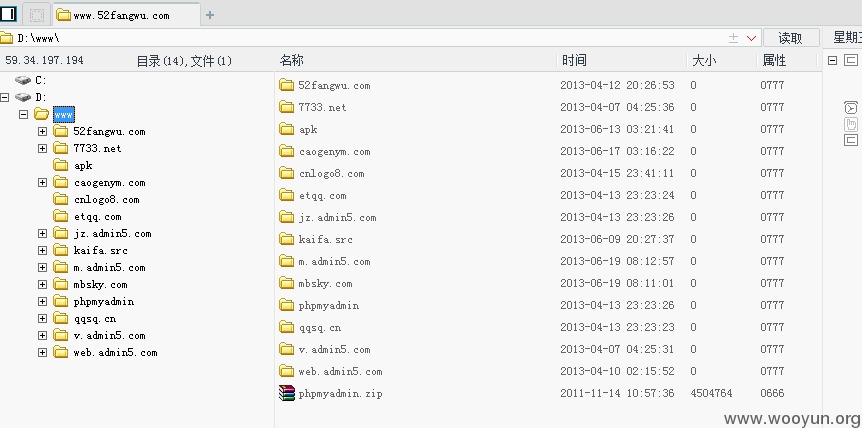Image resolution: width=862 pixels, height=428 pixels.
Task: Expand m.admin5.com in the tree
Action: (42, 268)
